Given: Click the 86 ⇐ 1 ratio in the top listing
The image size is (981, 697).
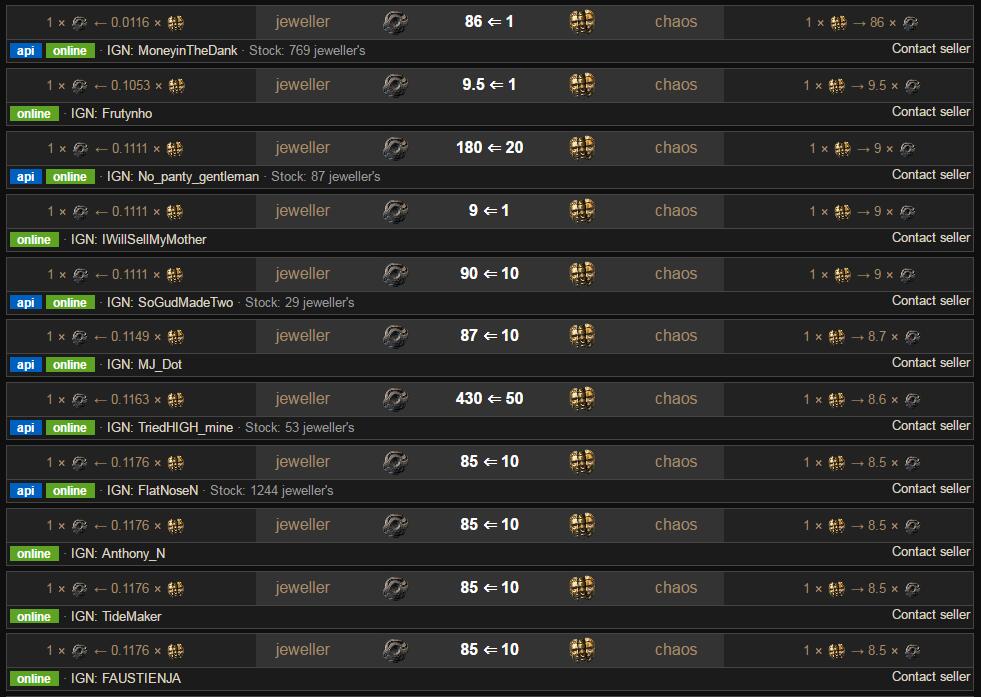Looking at the screenshot, I should coord(489,22).
